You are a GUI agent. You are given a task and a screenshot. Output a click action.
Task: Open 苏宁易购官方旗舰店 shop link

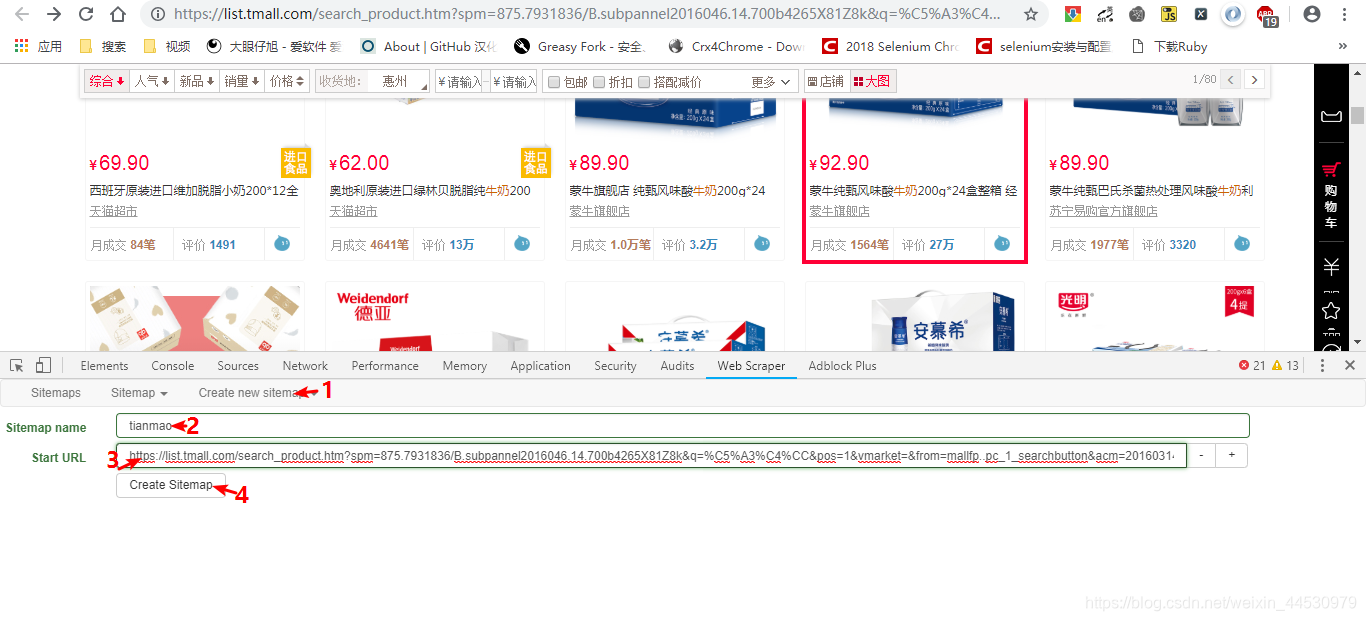tap(1103, 211)
